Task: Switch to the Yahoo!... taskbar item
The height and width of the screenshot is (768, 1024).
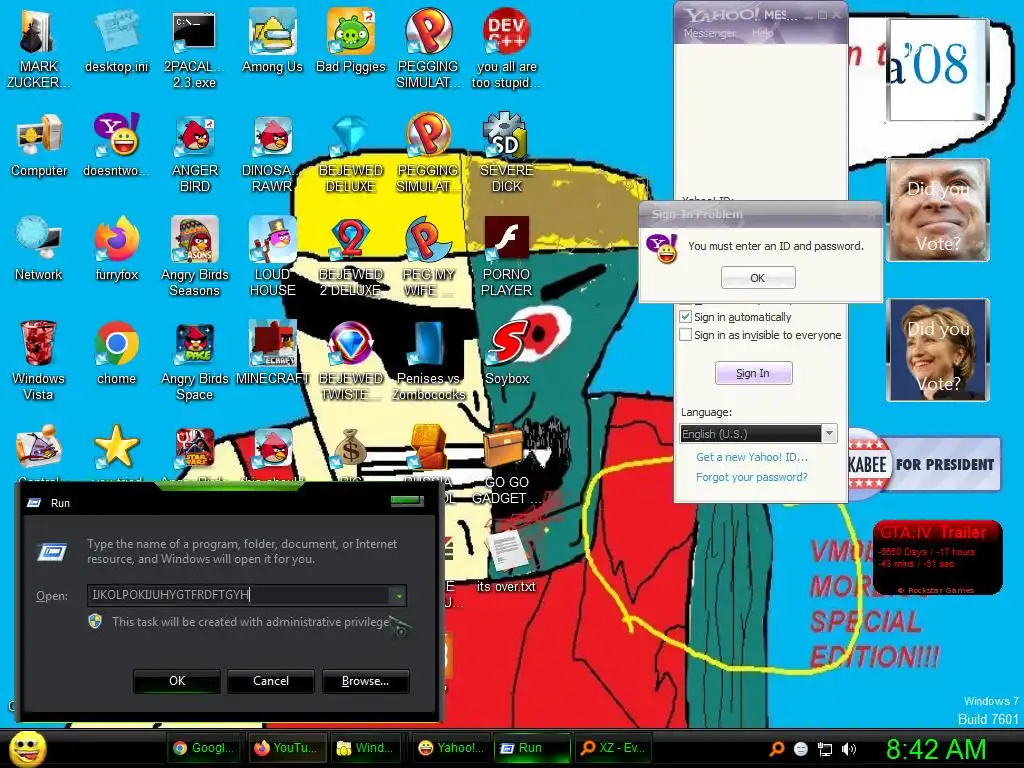Action: pos(450,748)
